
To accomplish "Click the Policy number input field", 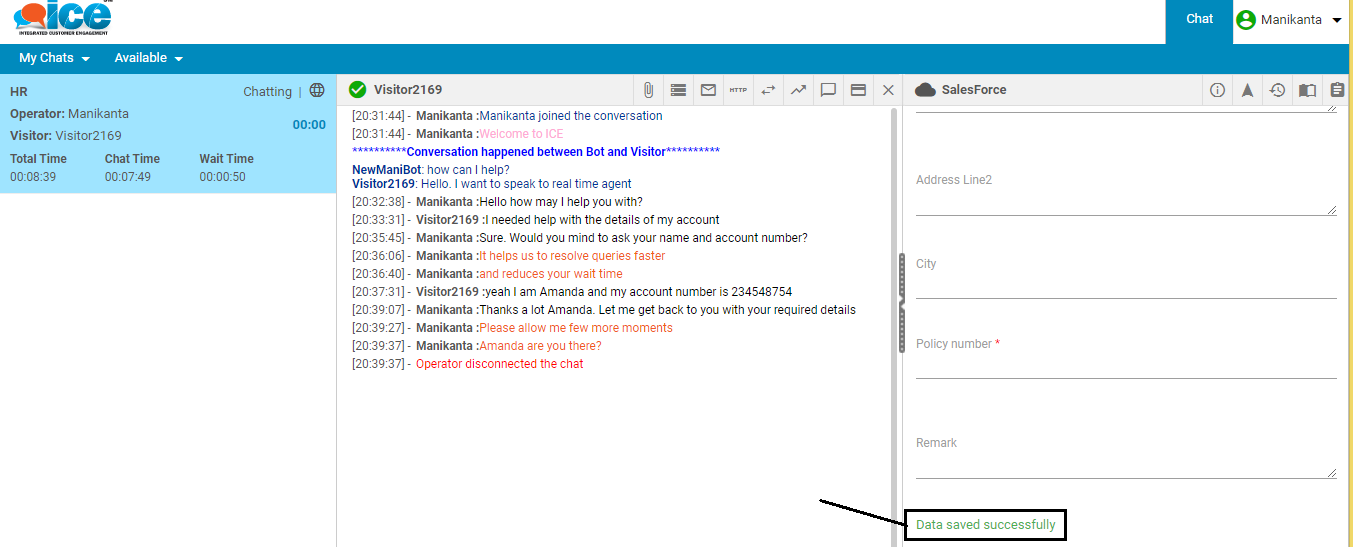I will (1125, 366).
